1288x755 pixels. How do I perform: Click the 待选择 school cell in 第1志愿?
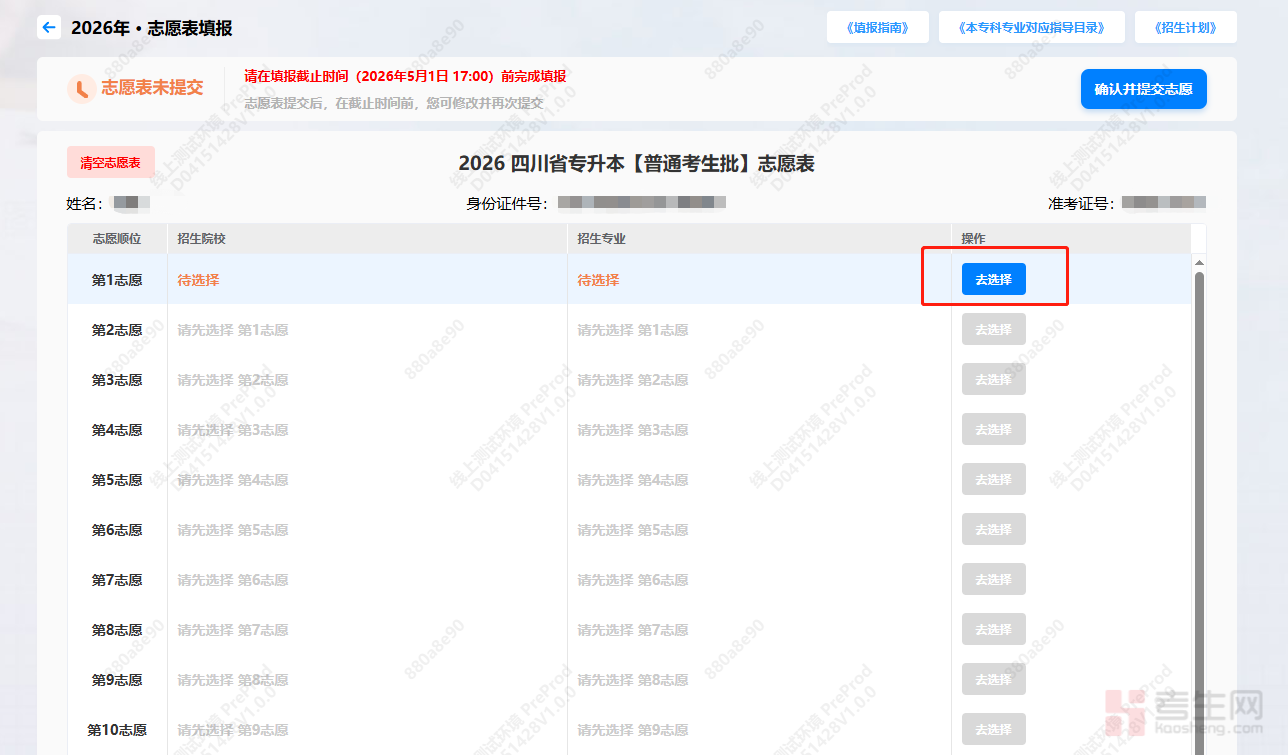pos(198,280)
